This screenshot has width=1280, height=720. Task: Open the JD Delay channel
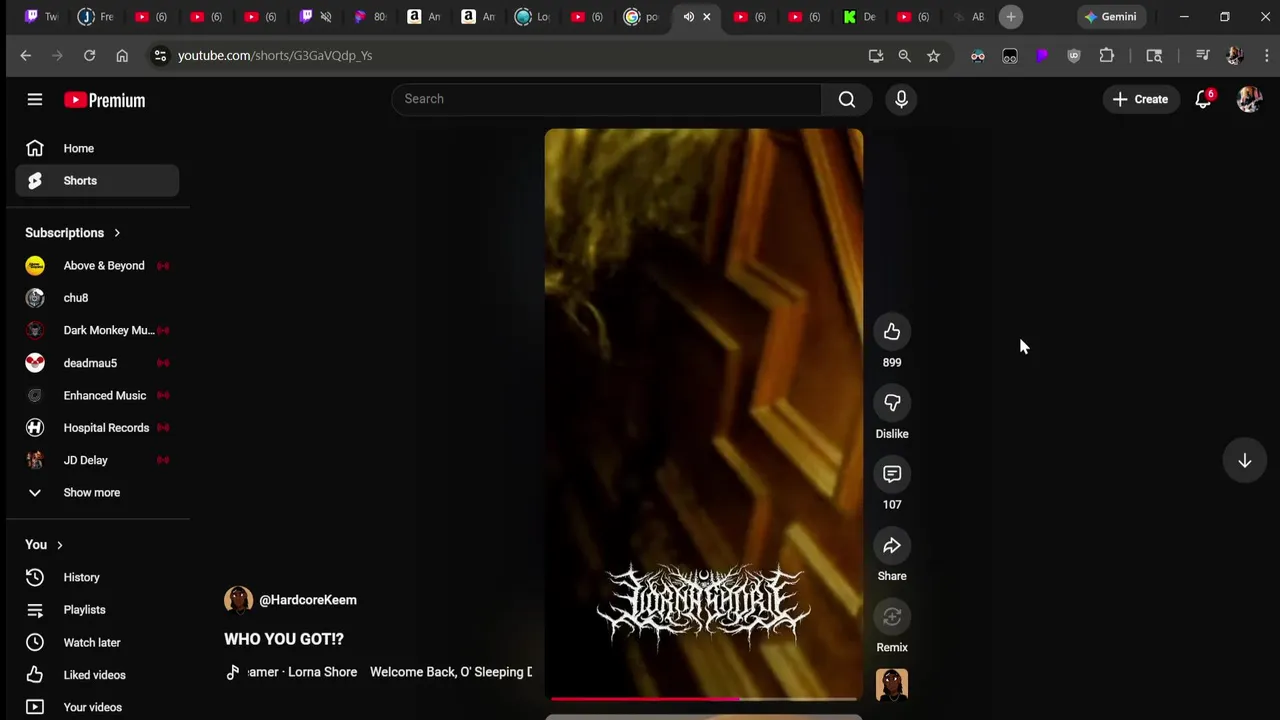coord(98,460)
